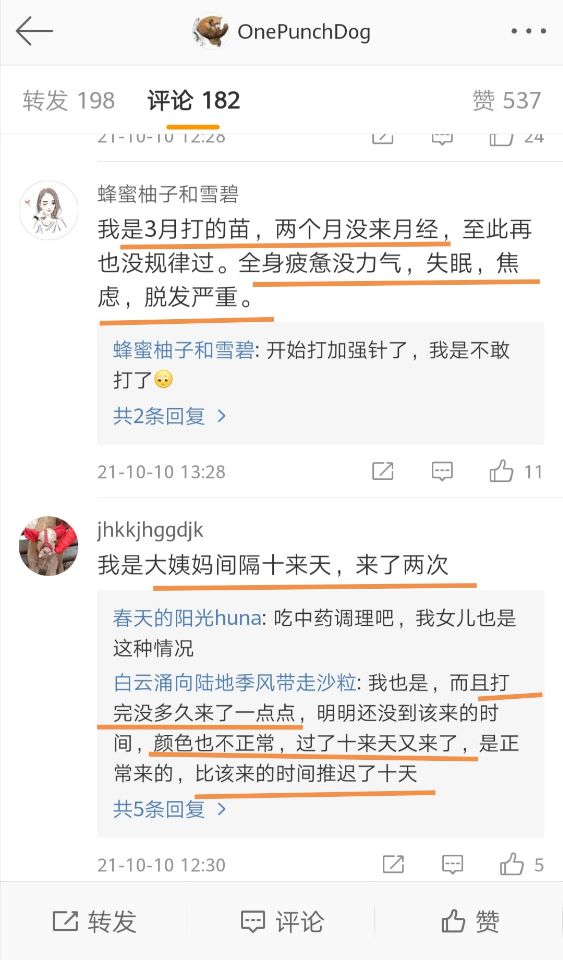Repost the 12:30 comment via share icon
Screen dimensions: 563x960
393,864
